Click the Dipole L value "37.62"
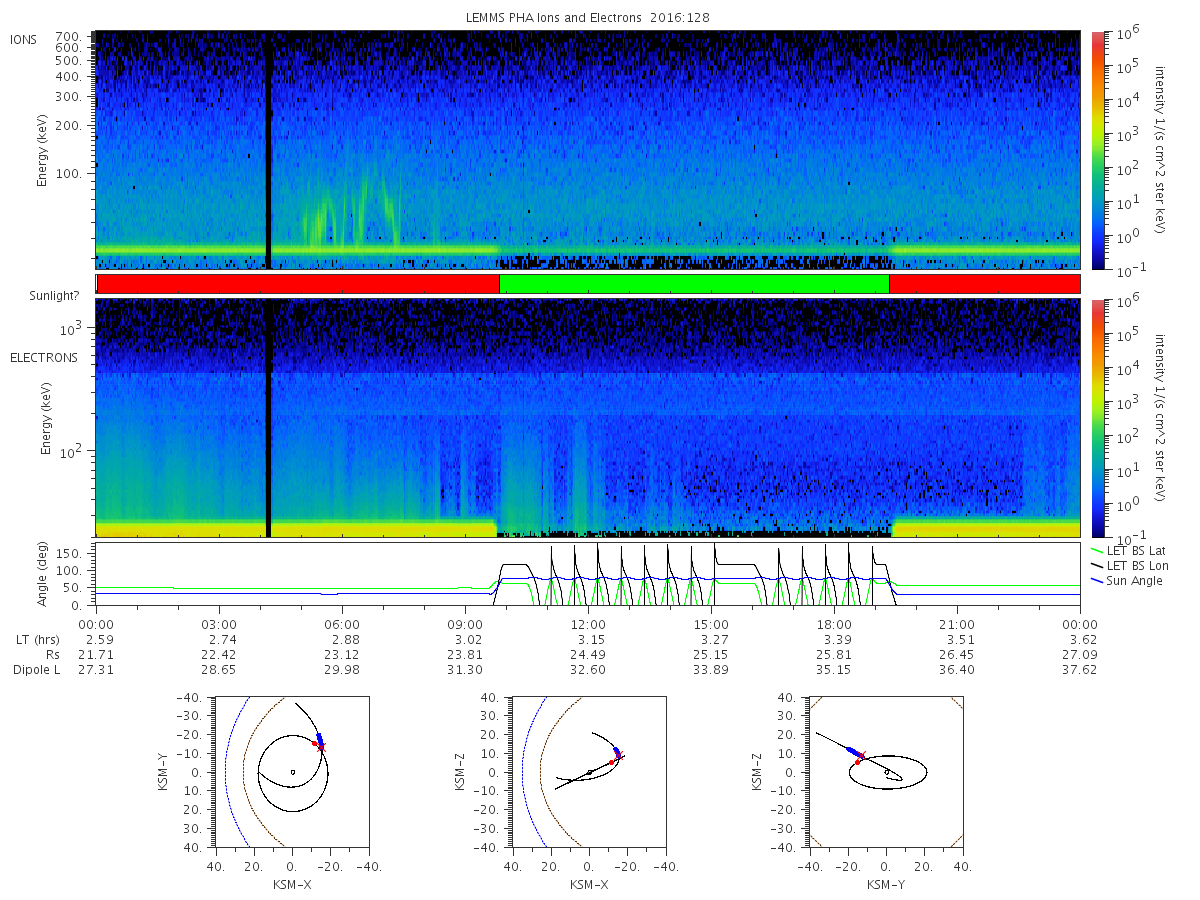The width and height of the screenshot is (1200, 900). pos(1080,669)
